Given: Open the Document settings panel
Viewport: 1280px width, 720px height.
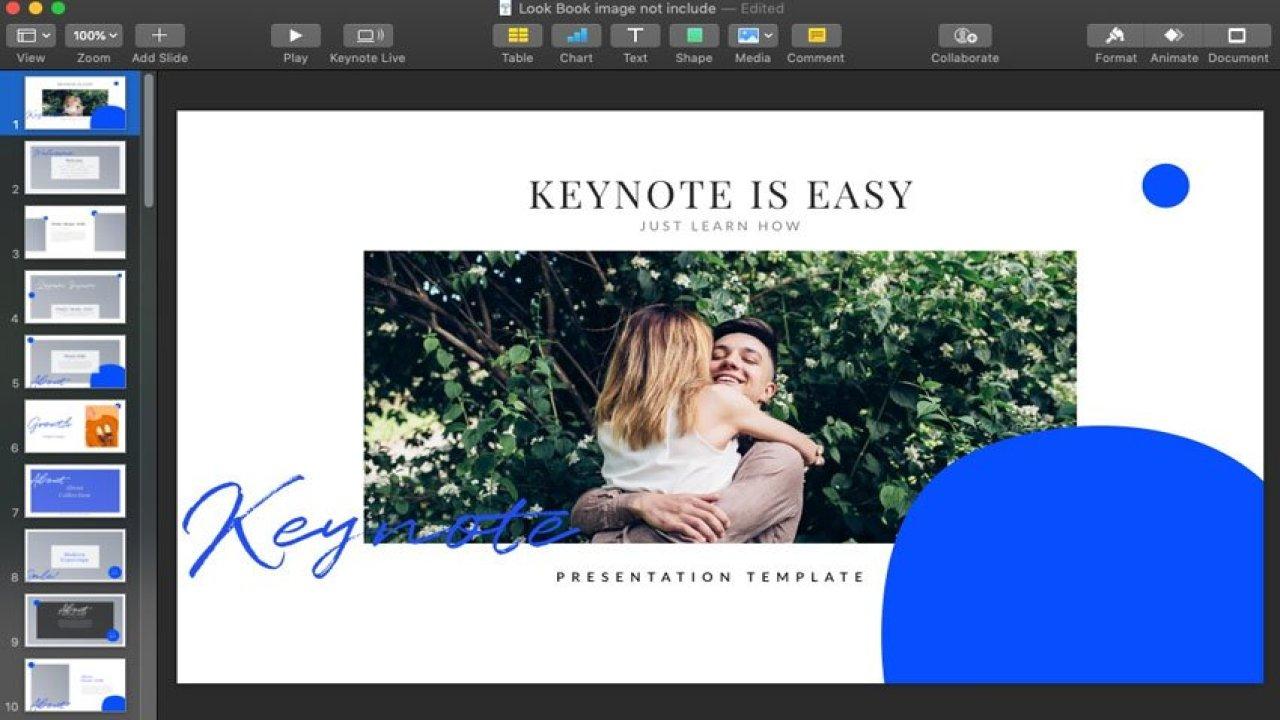Looking at the screenshot, I should [1237, 38].
